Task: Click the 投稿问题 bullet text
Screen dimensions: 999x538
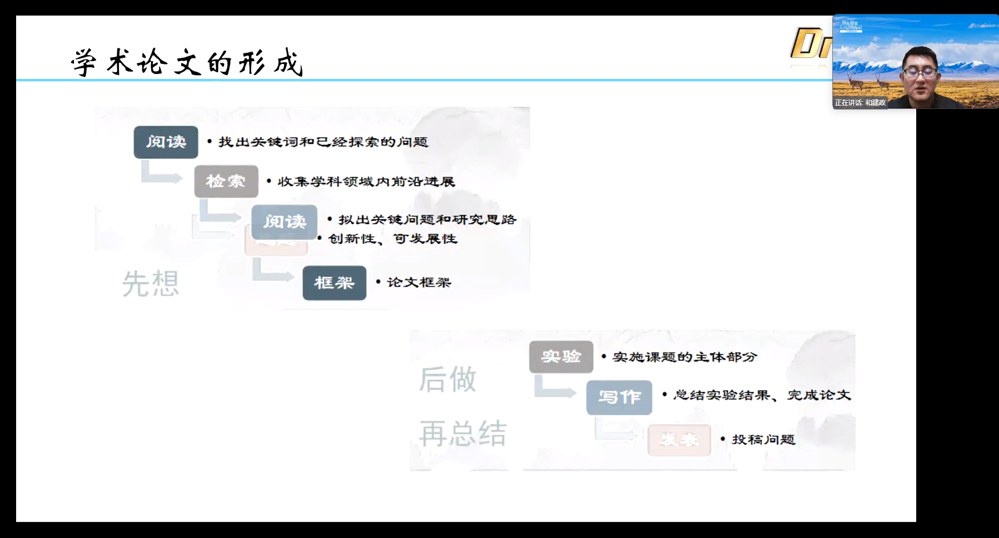Action: [763, 440]
